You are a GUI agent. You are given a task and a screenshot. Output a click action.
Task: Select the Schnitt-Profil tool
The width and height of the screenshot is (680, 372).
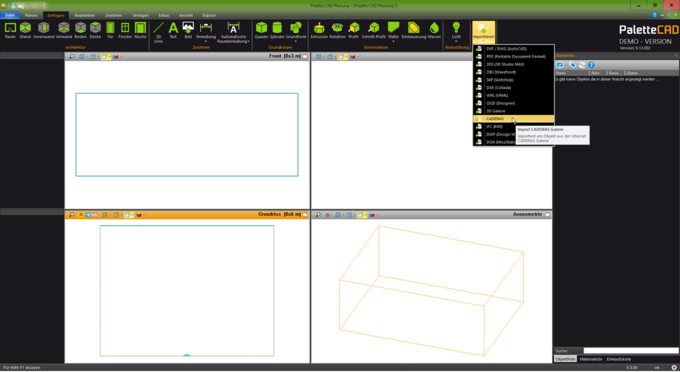pos(373,30)
